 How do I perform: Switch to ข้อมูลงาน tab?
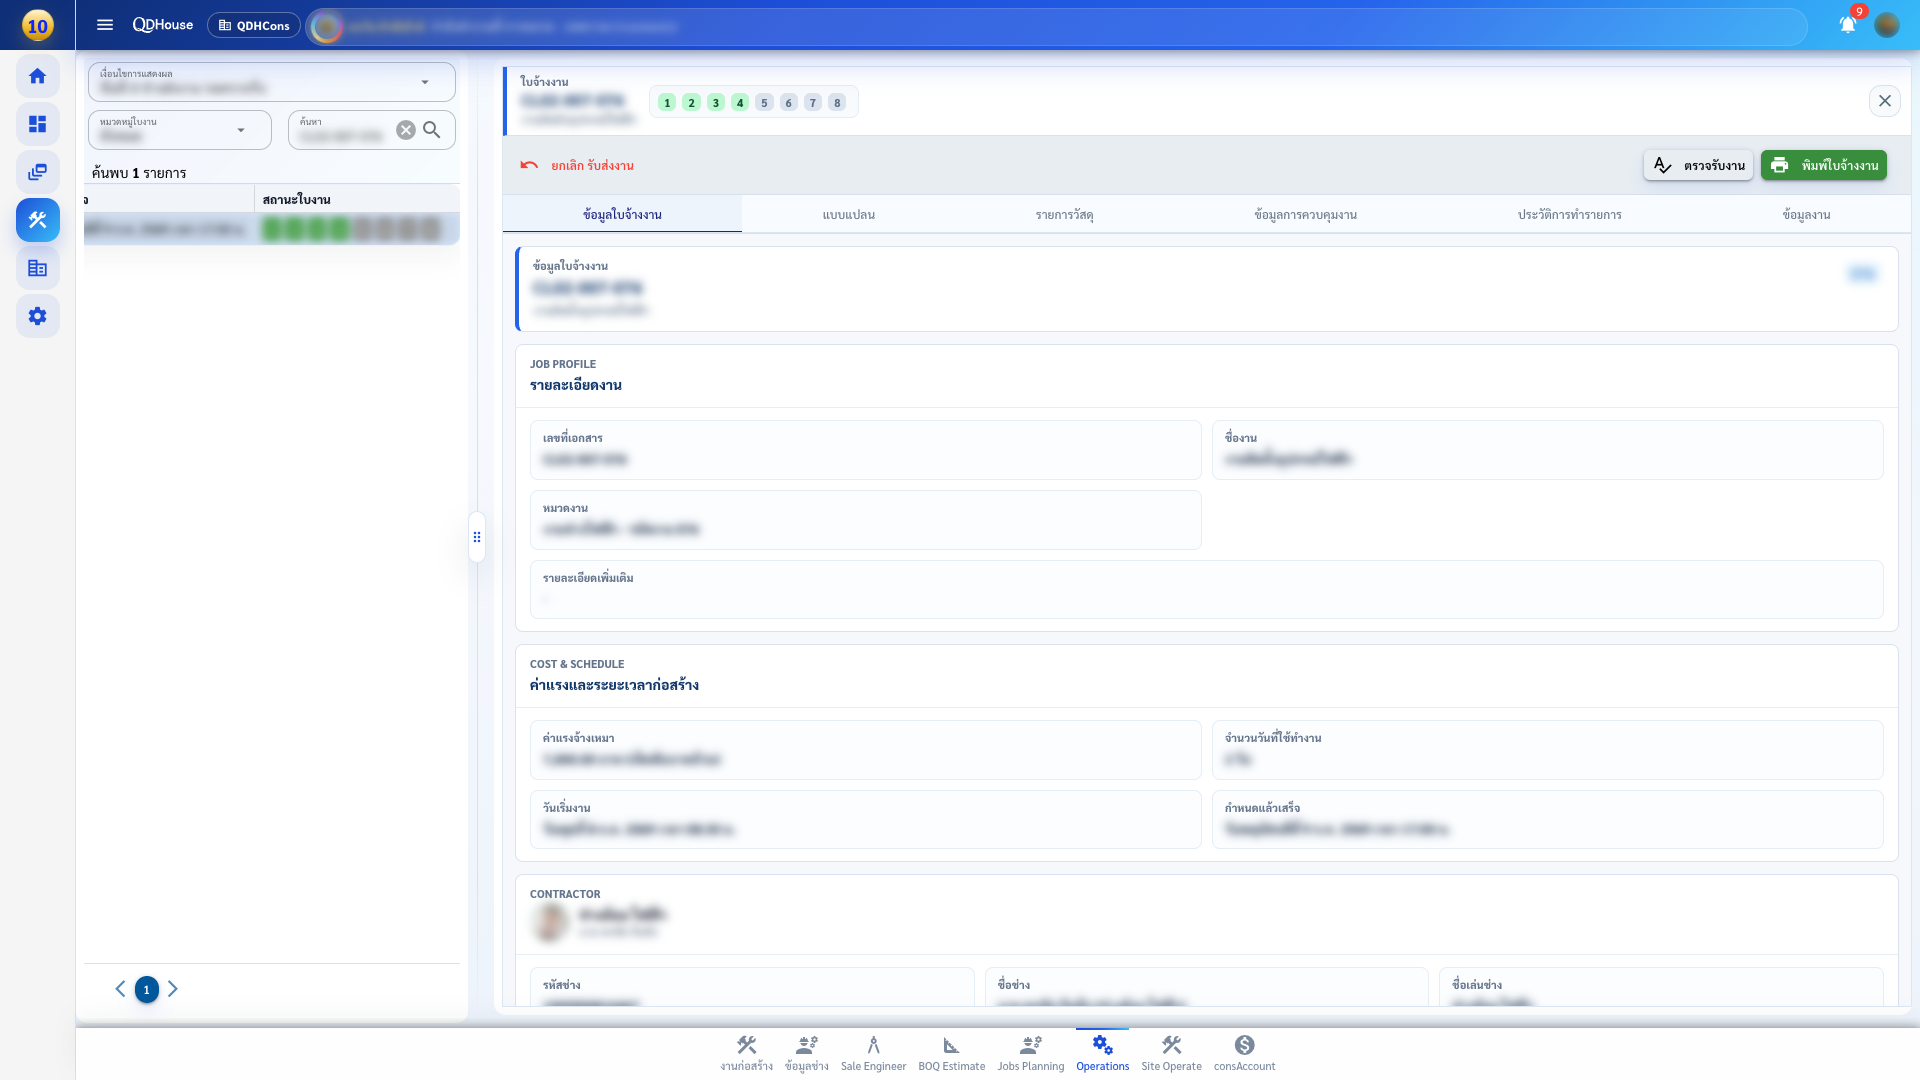click(1806, 214)
